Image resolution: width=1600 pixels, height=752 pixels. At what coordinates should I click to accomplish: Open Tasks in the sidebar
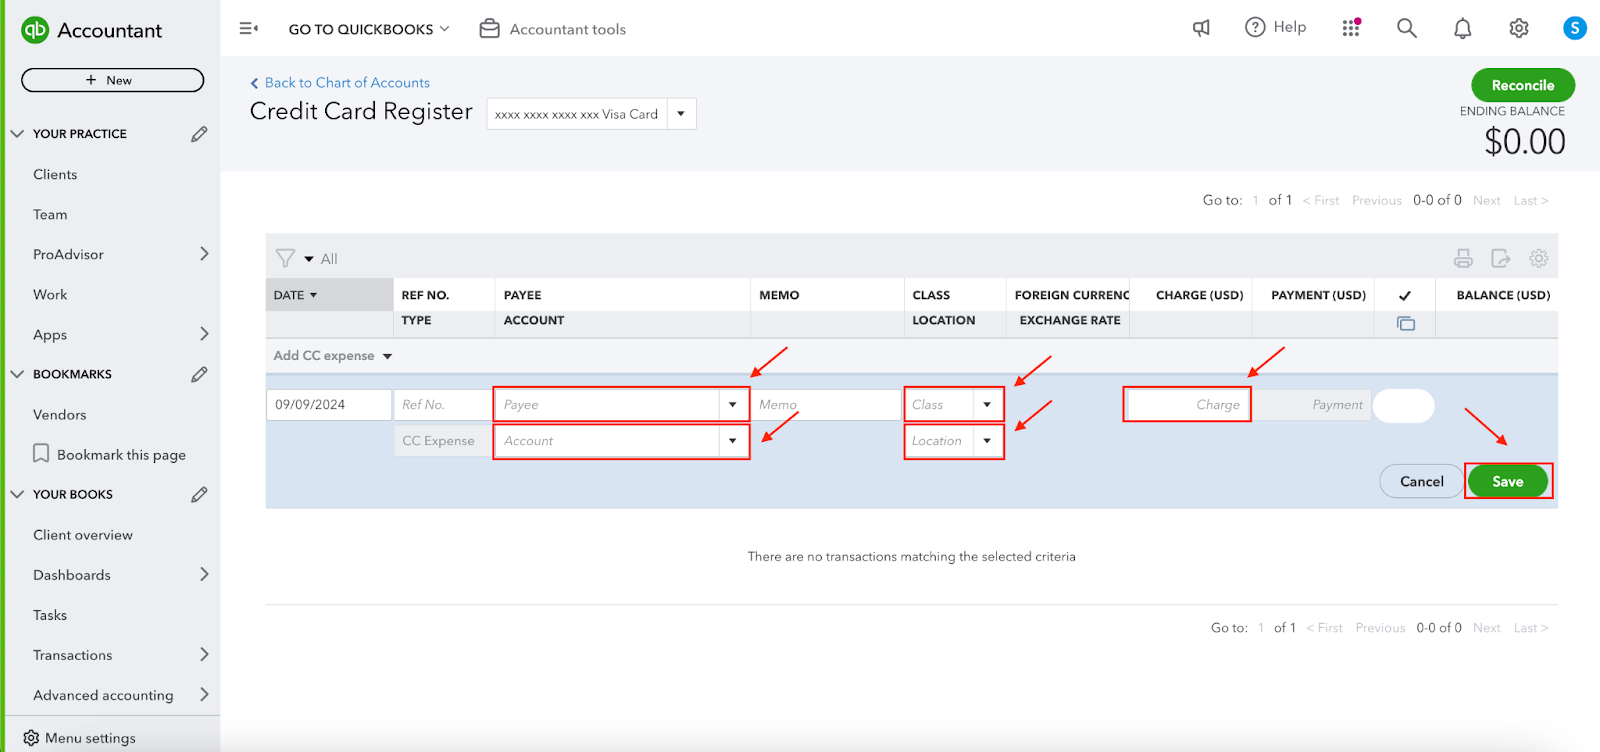pos(50,615)
